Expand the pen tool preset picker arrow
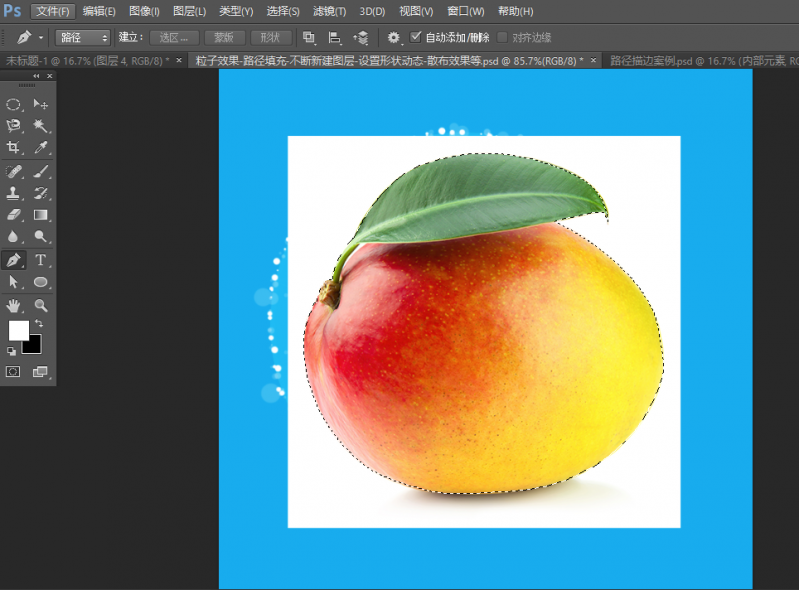 coord(41,37)
